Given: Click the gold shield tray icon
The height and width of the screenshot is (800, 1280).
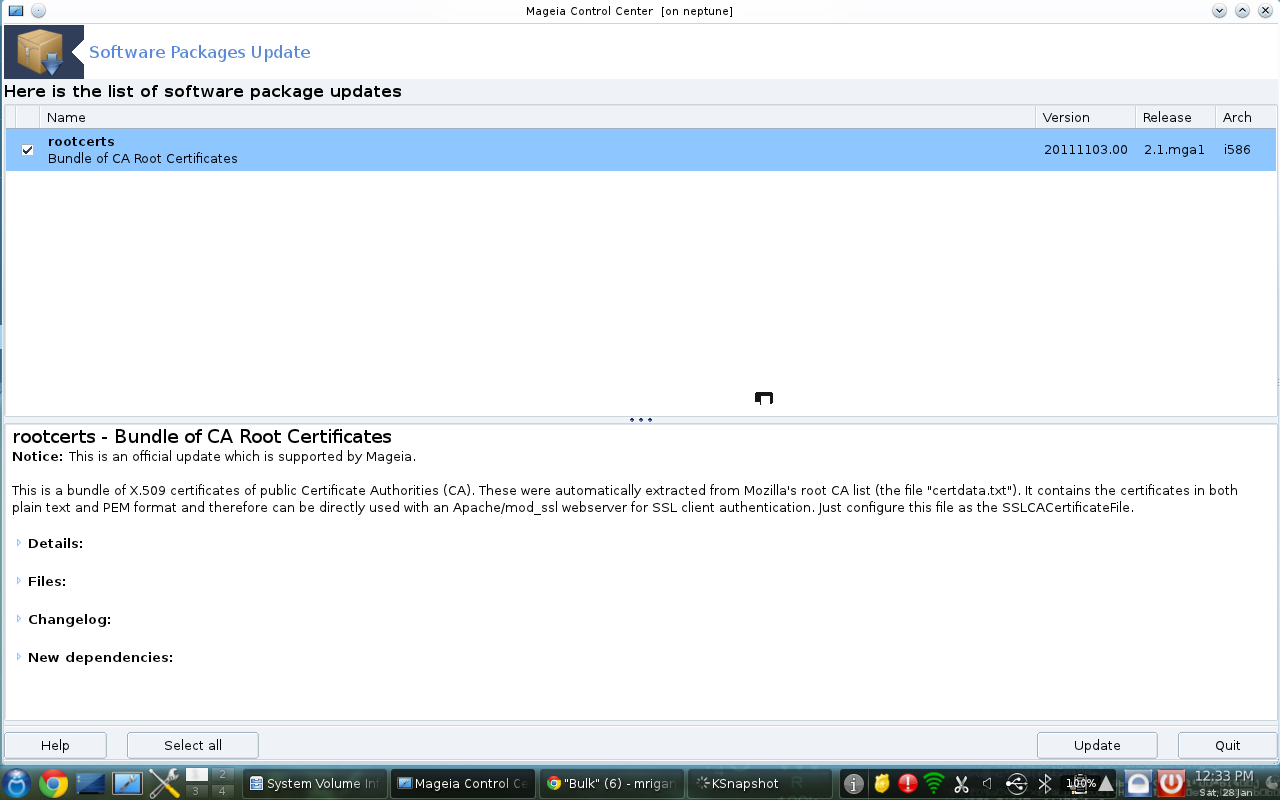Looking at the screenshot, I should (x=881, y=784).
